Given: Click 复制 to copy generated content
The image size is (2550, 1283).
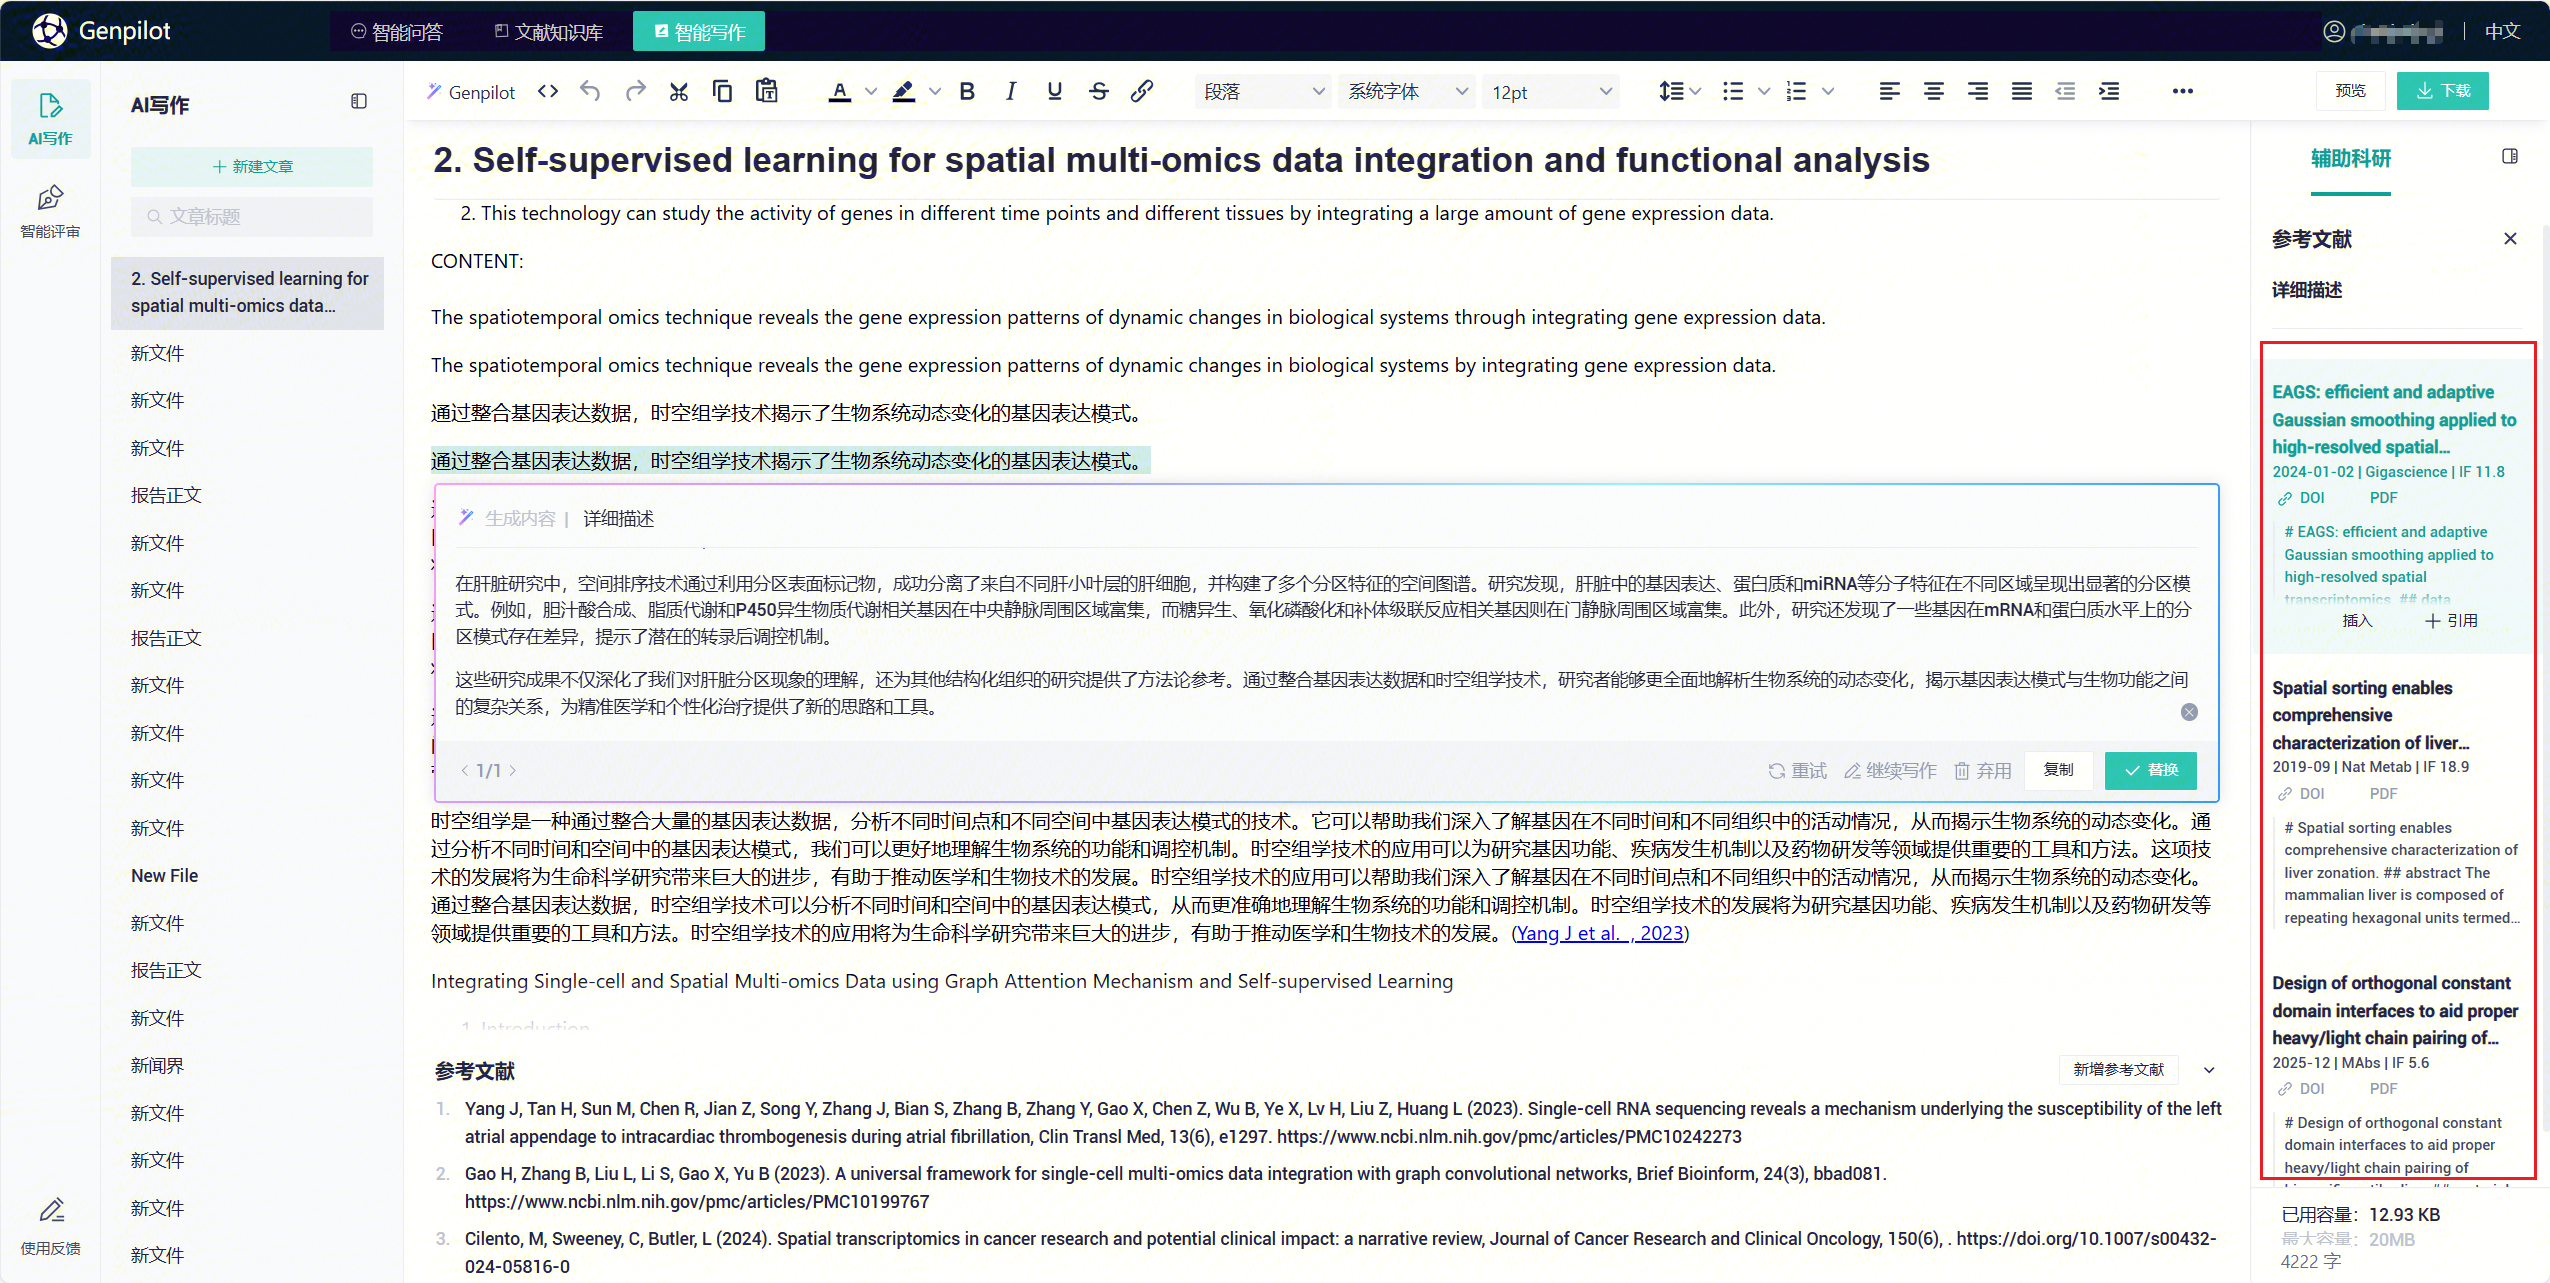Looking at the screenshot, I should (2059, 770).
